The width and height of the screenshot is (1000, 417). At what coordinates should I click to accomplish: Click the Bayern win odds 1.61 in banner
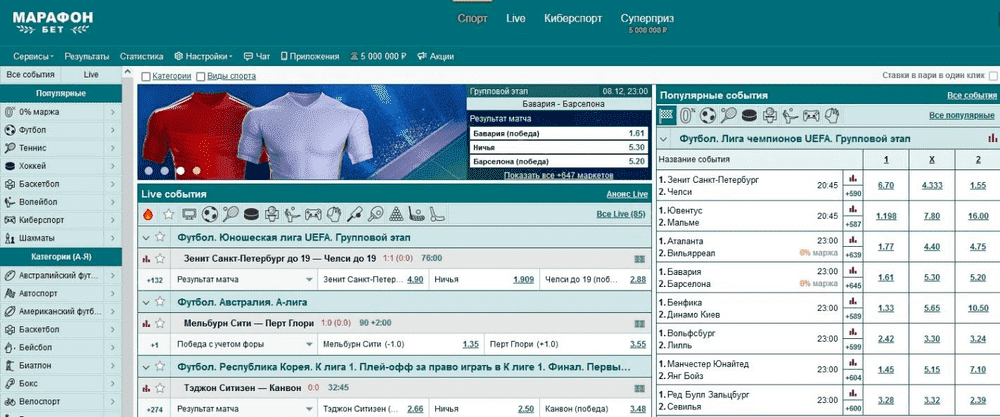(636, 133)
